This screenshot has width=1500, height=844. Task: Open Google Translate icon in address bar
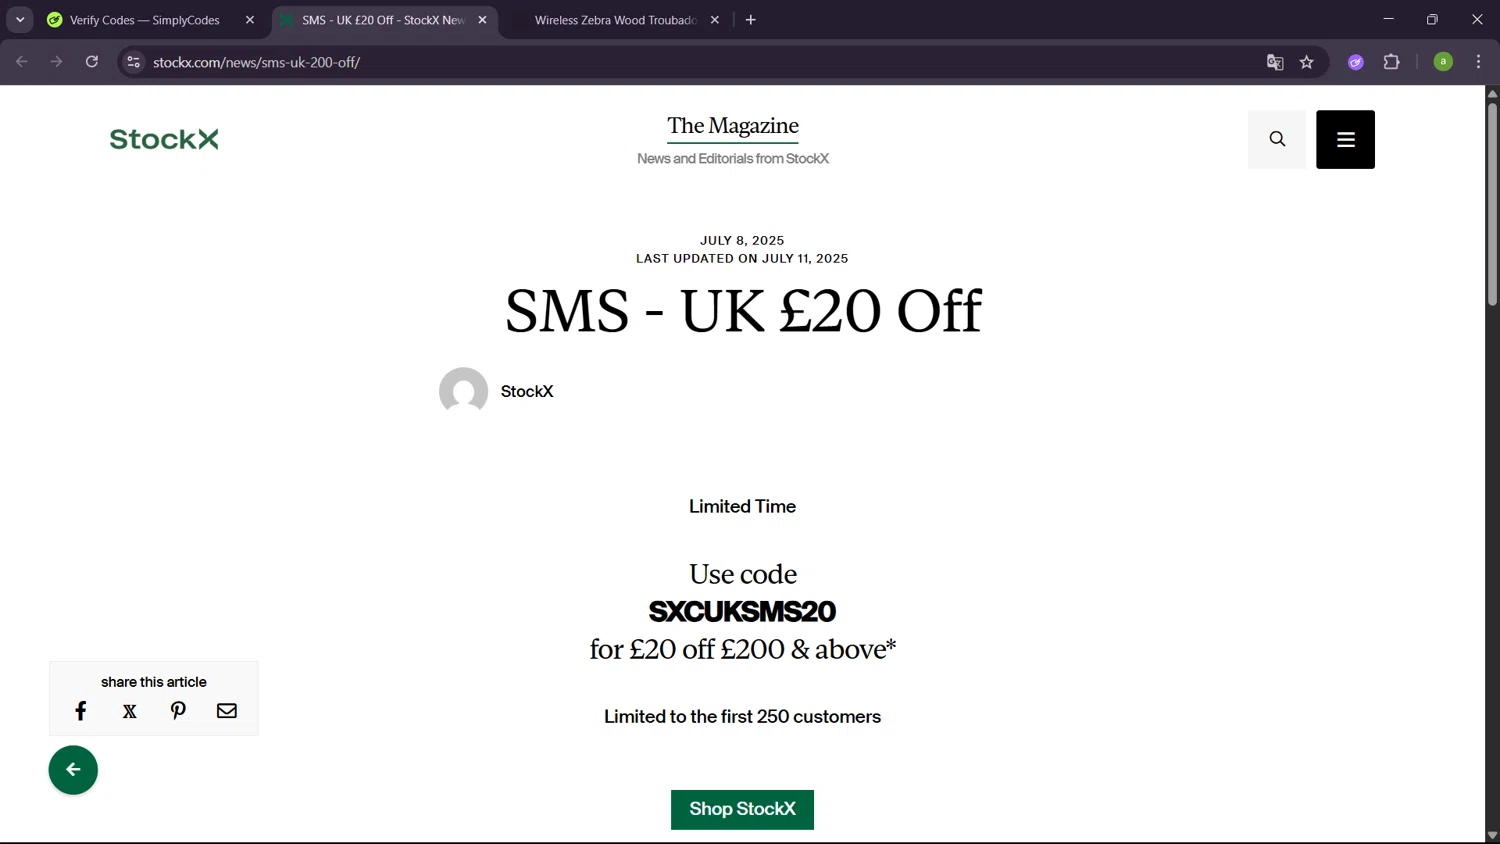(x=1275, y=62)
